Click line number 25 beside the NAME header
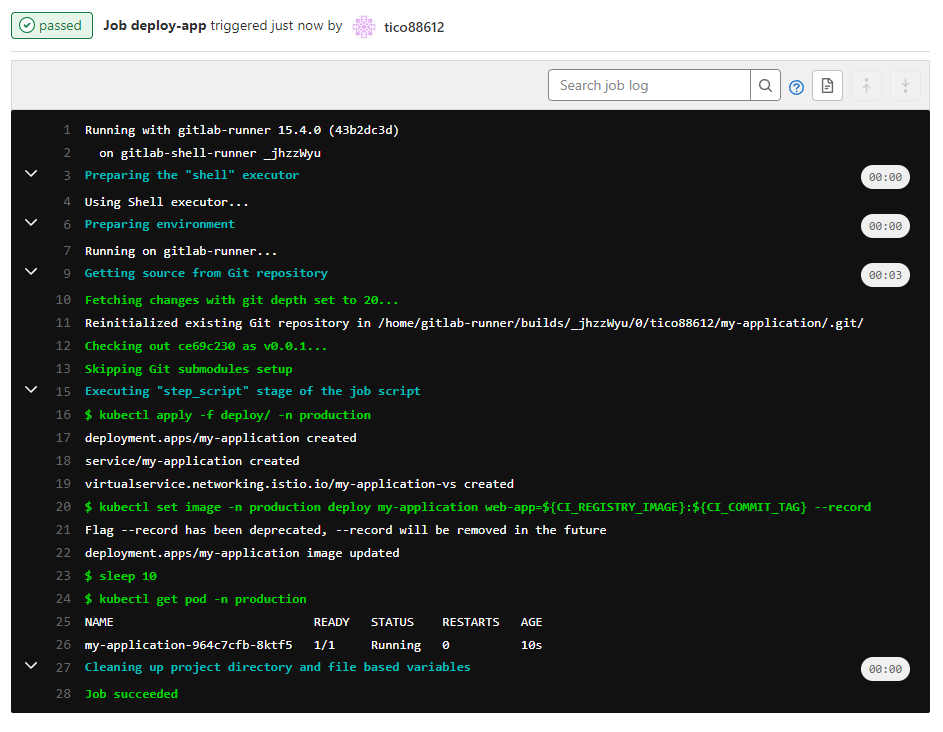This screenshot has width=943, height=732. pyautogui.click(x=63, y=622)
